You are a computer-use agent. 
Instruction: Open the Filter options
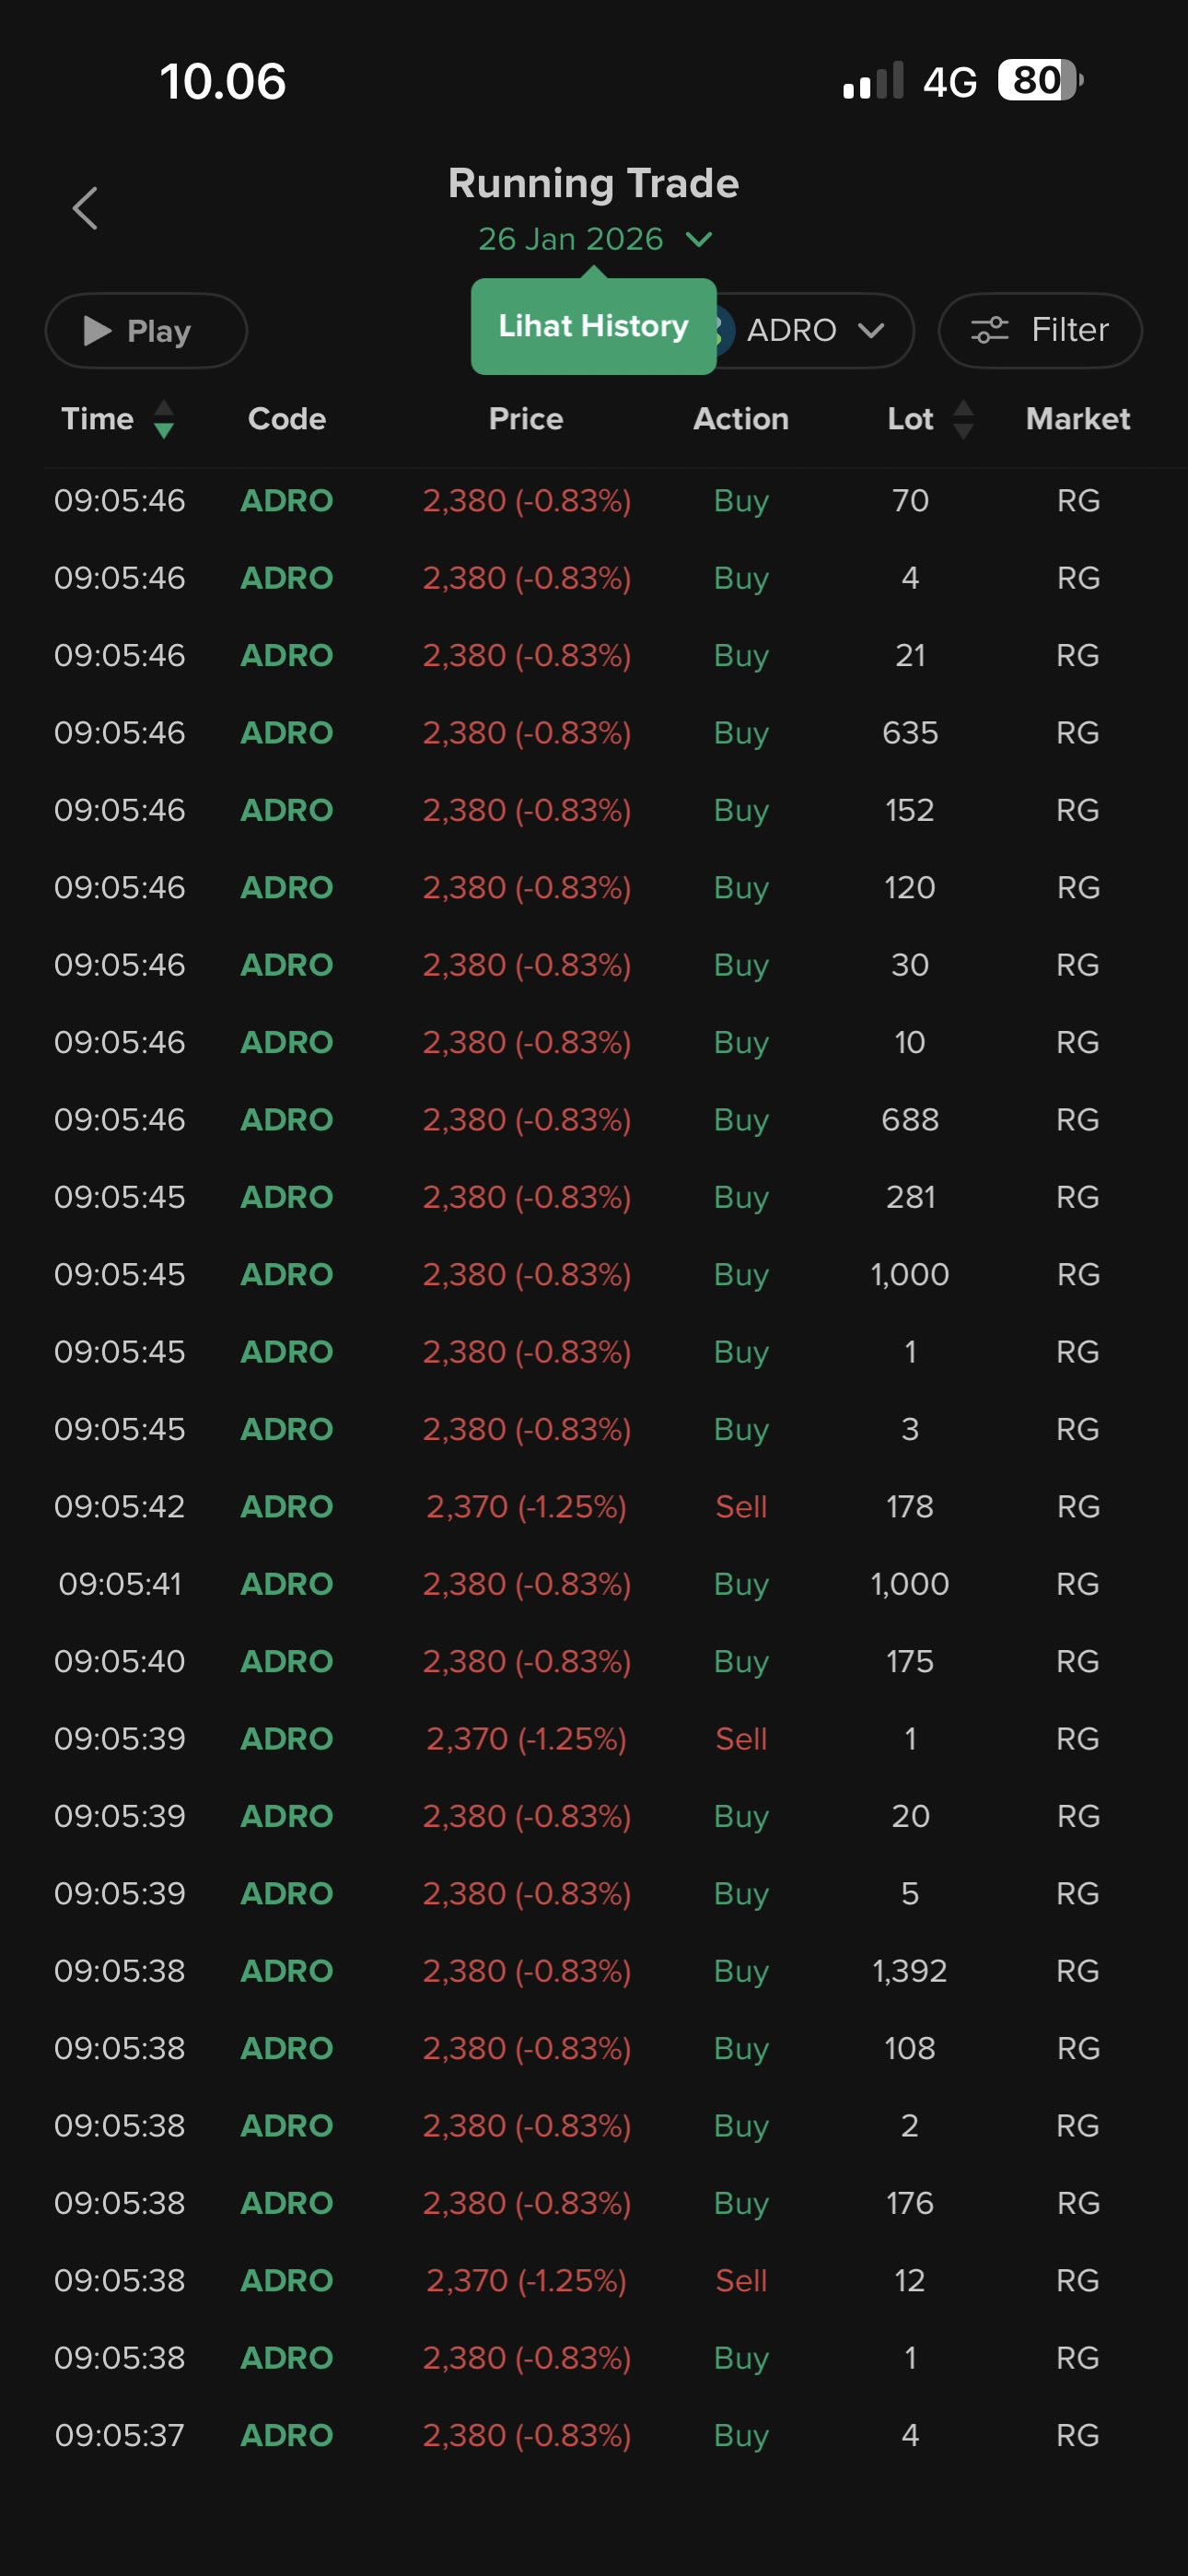(x=1039, y=330)
